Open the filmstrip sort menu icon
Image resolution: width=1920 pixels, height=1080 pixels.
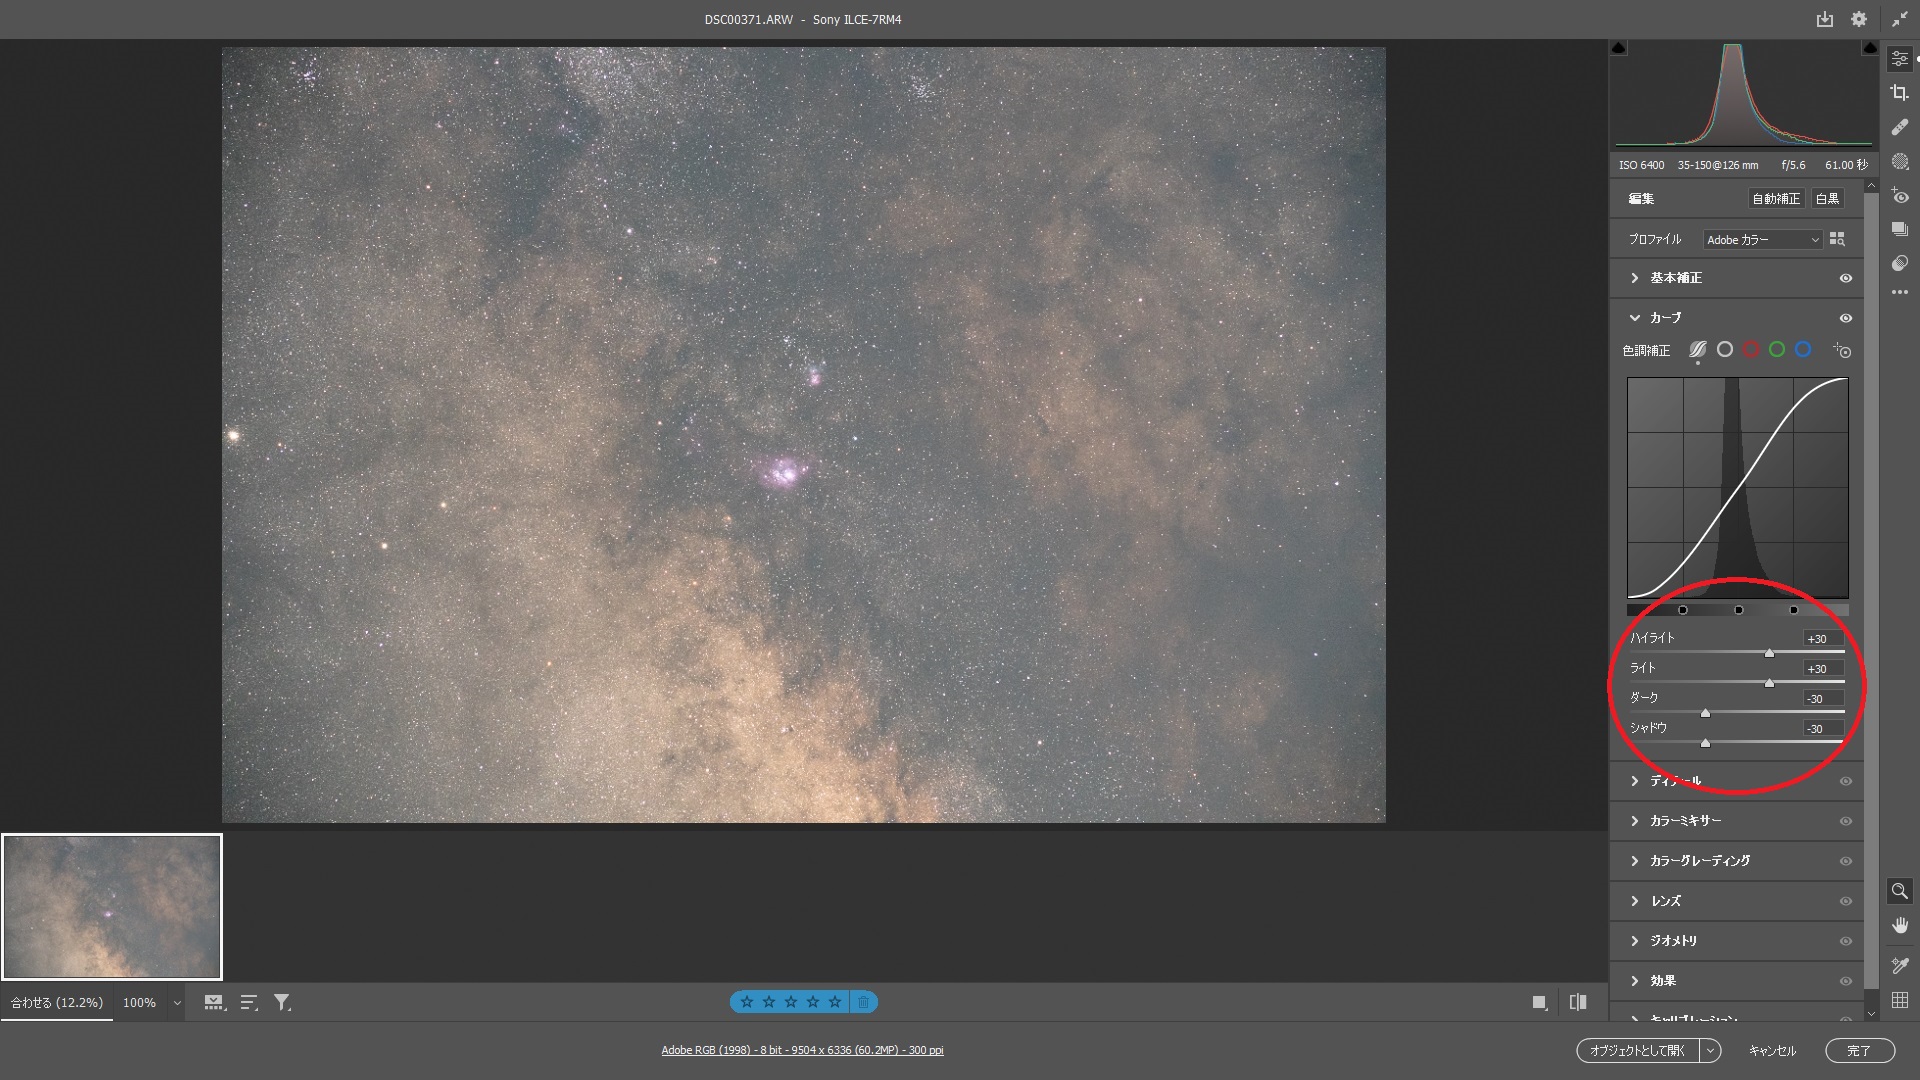pos(249,1002)
